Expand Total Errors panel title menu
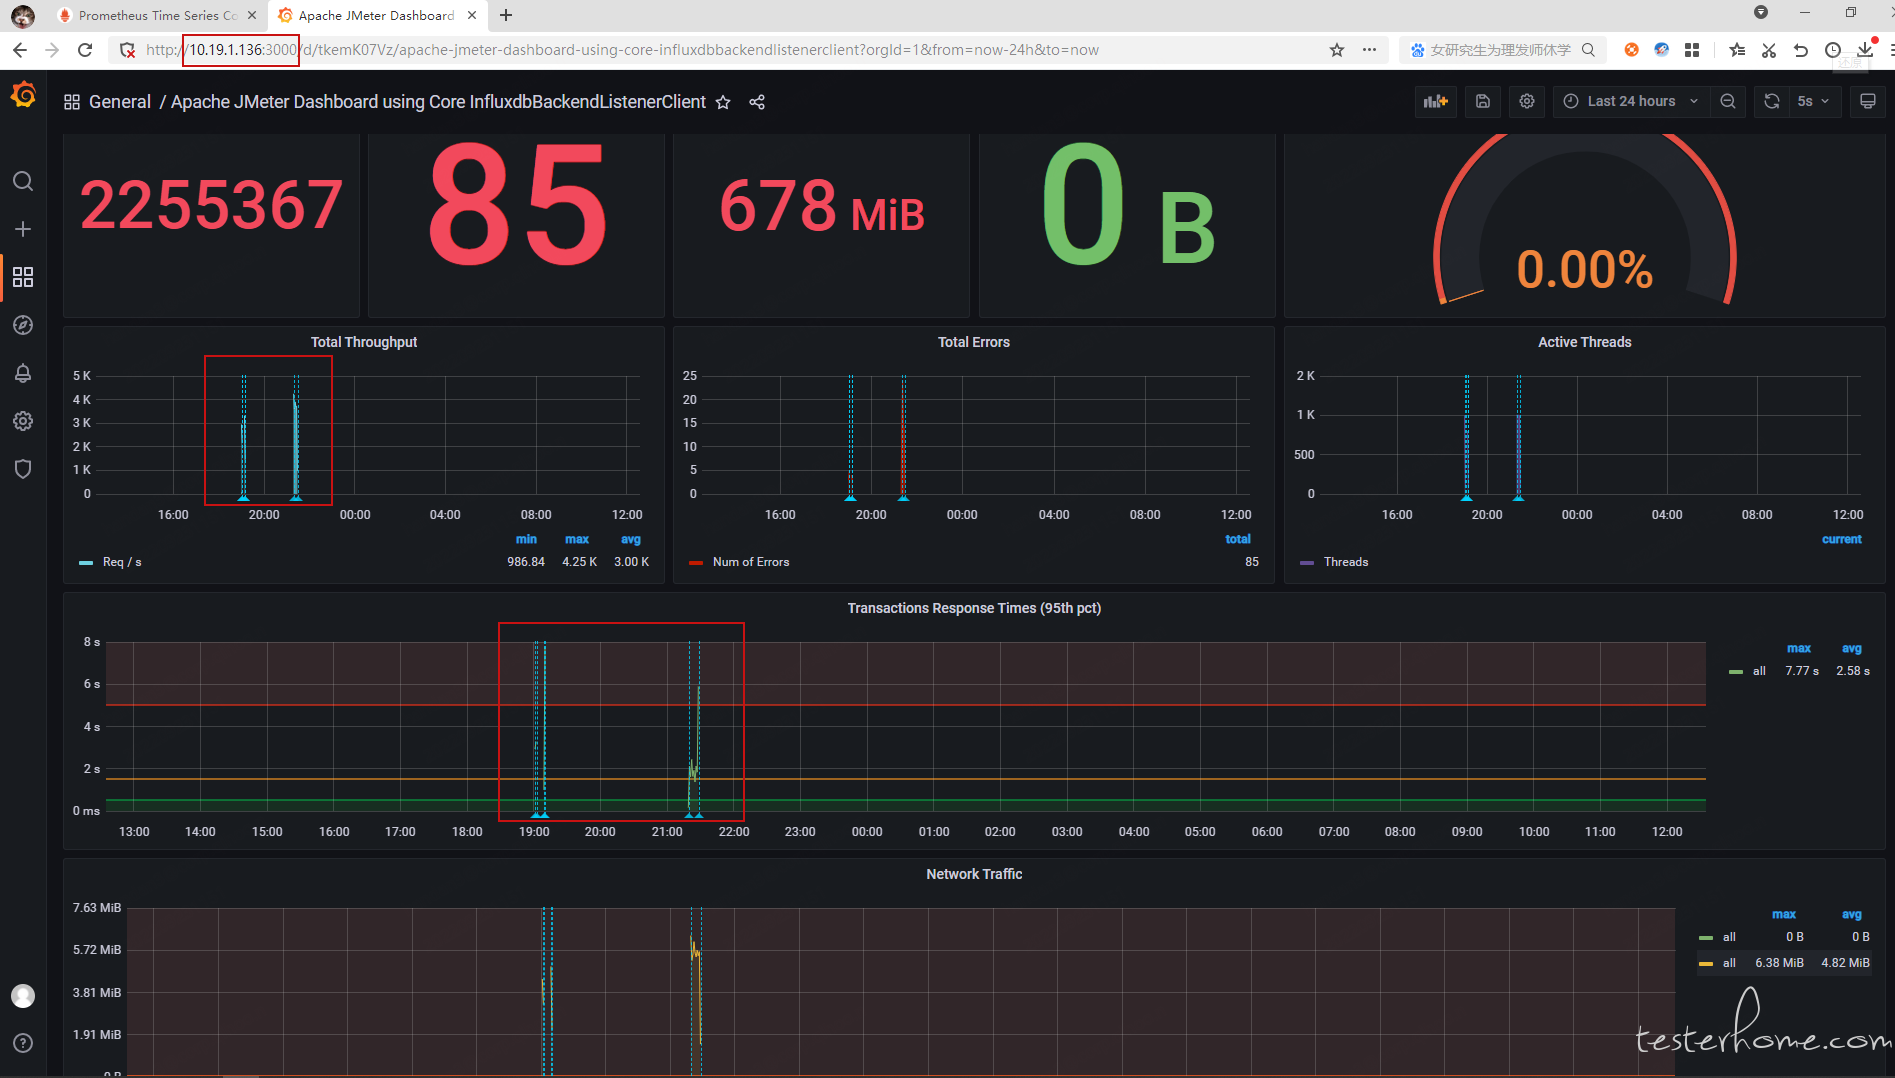 pos(974,342)
